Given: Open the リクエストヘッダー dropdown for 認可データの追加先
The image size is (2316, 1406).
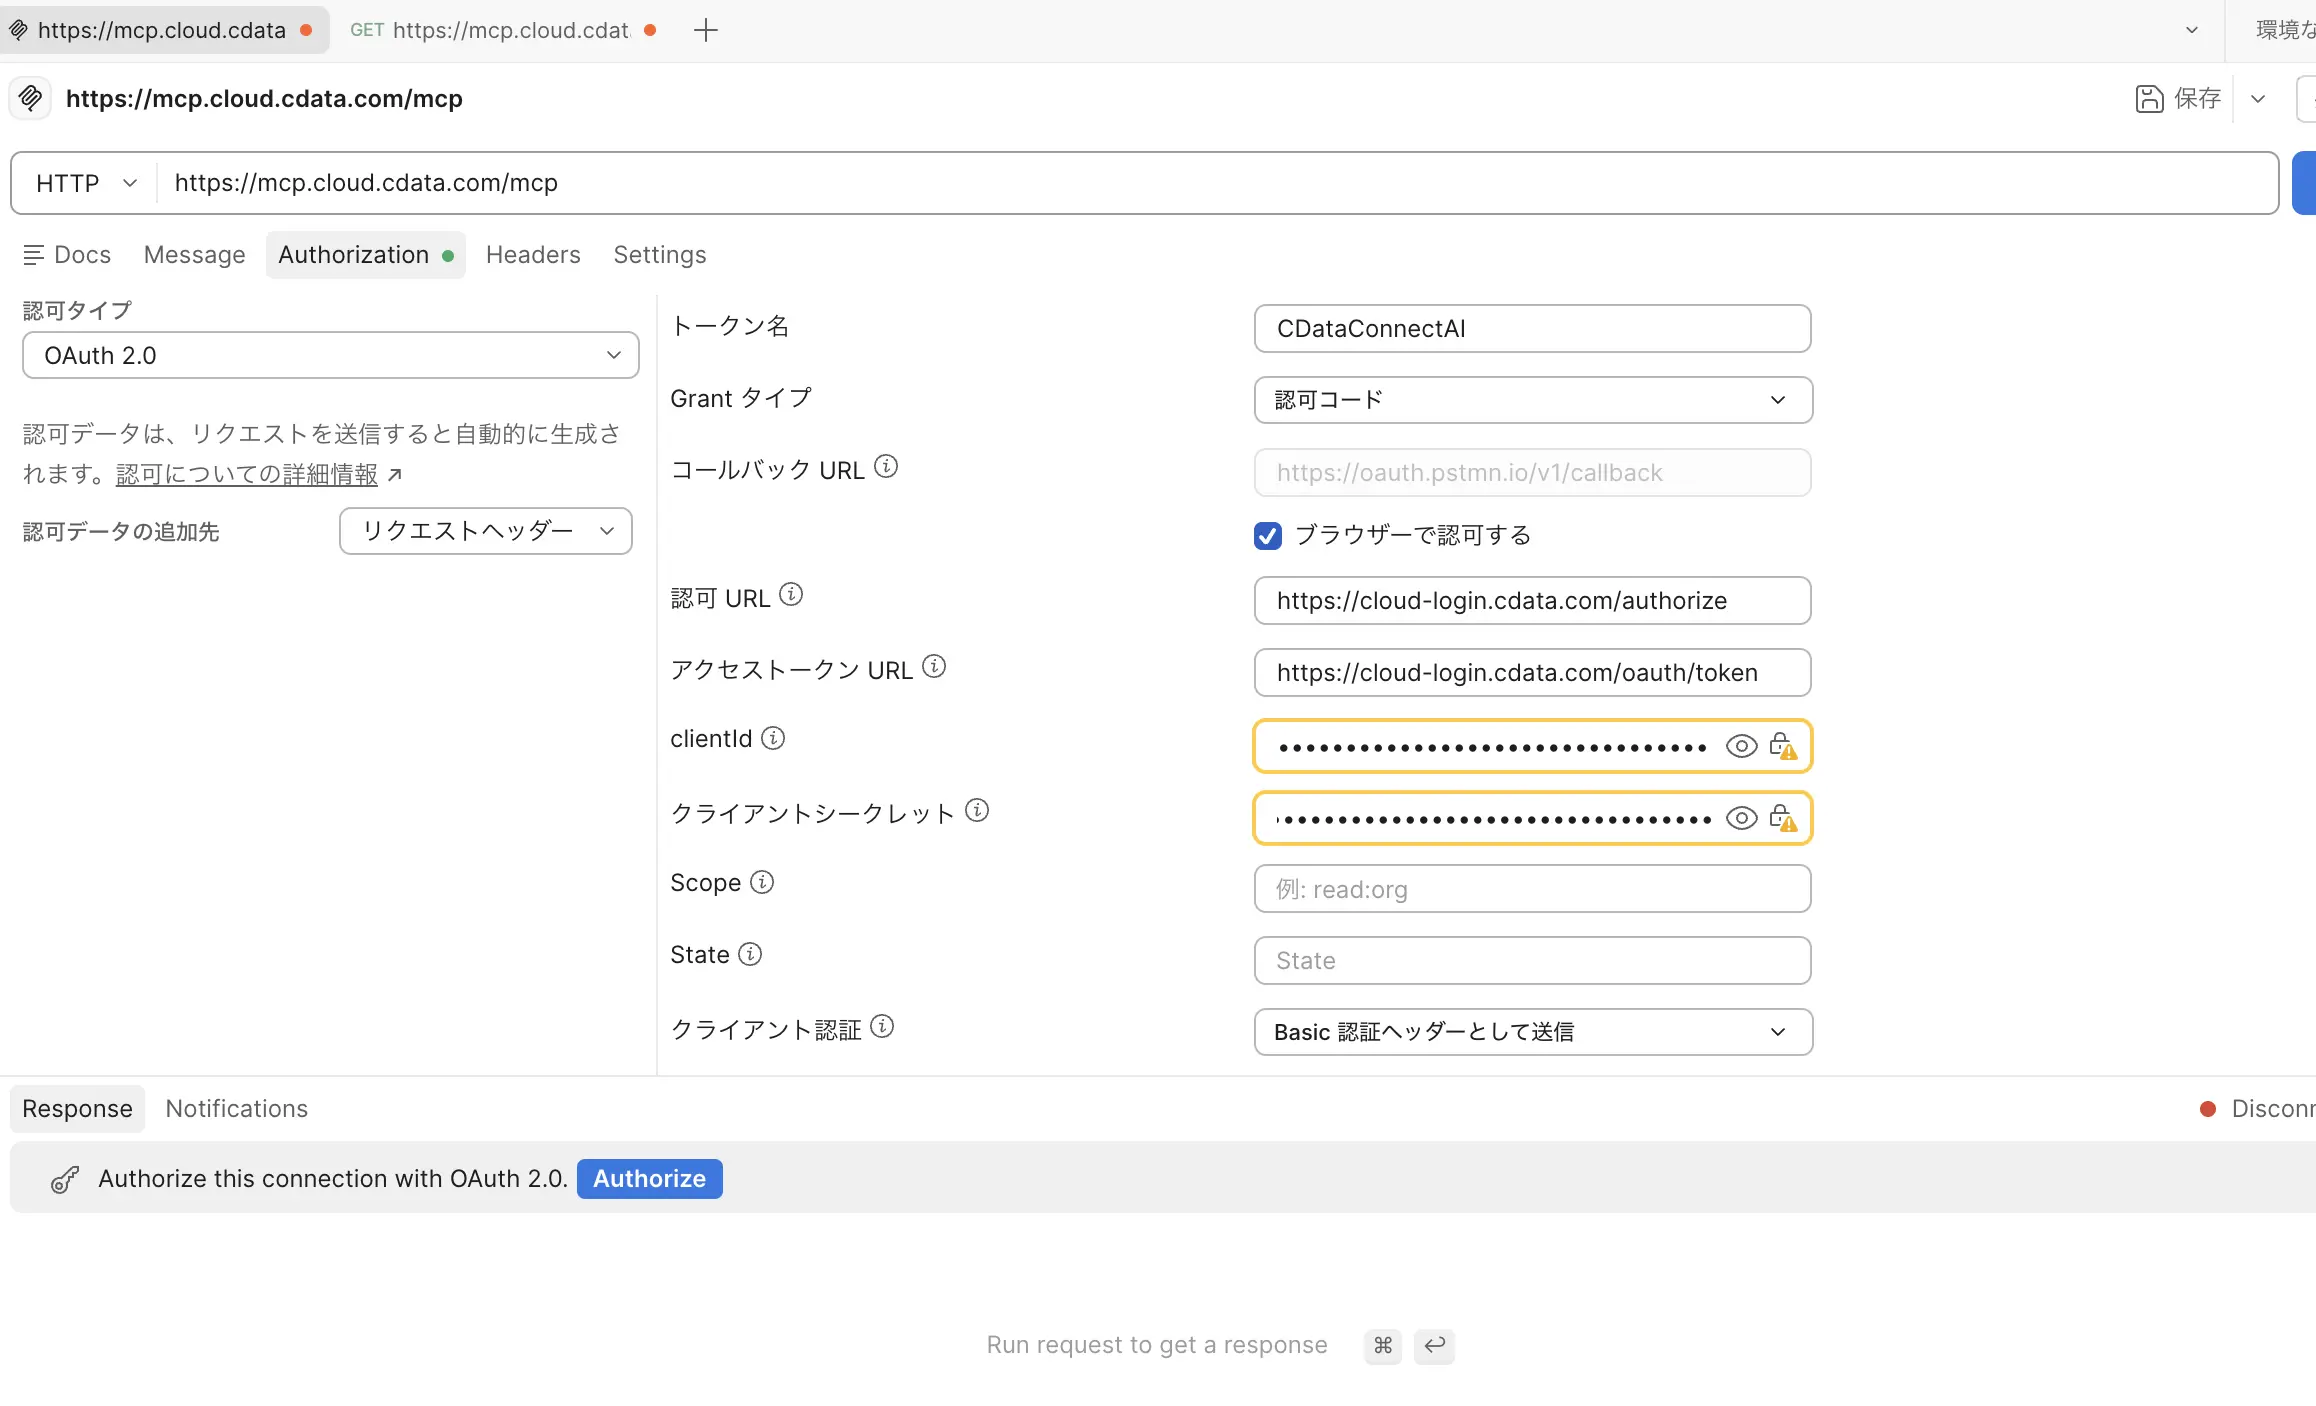Looking at the screenshot, I should click(485, 531).
